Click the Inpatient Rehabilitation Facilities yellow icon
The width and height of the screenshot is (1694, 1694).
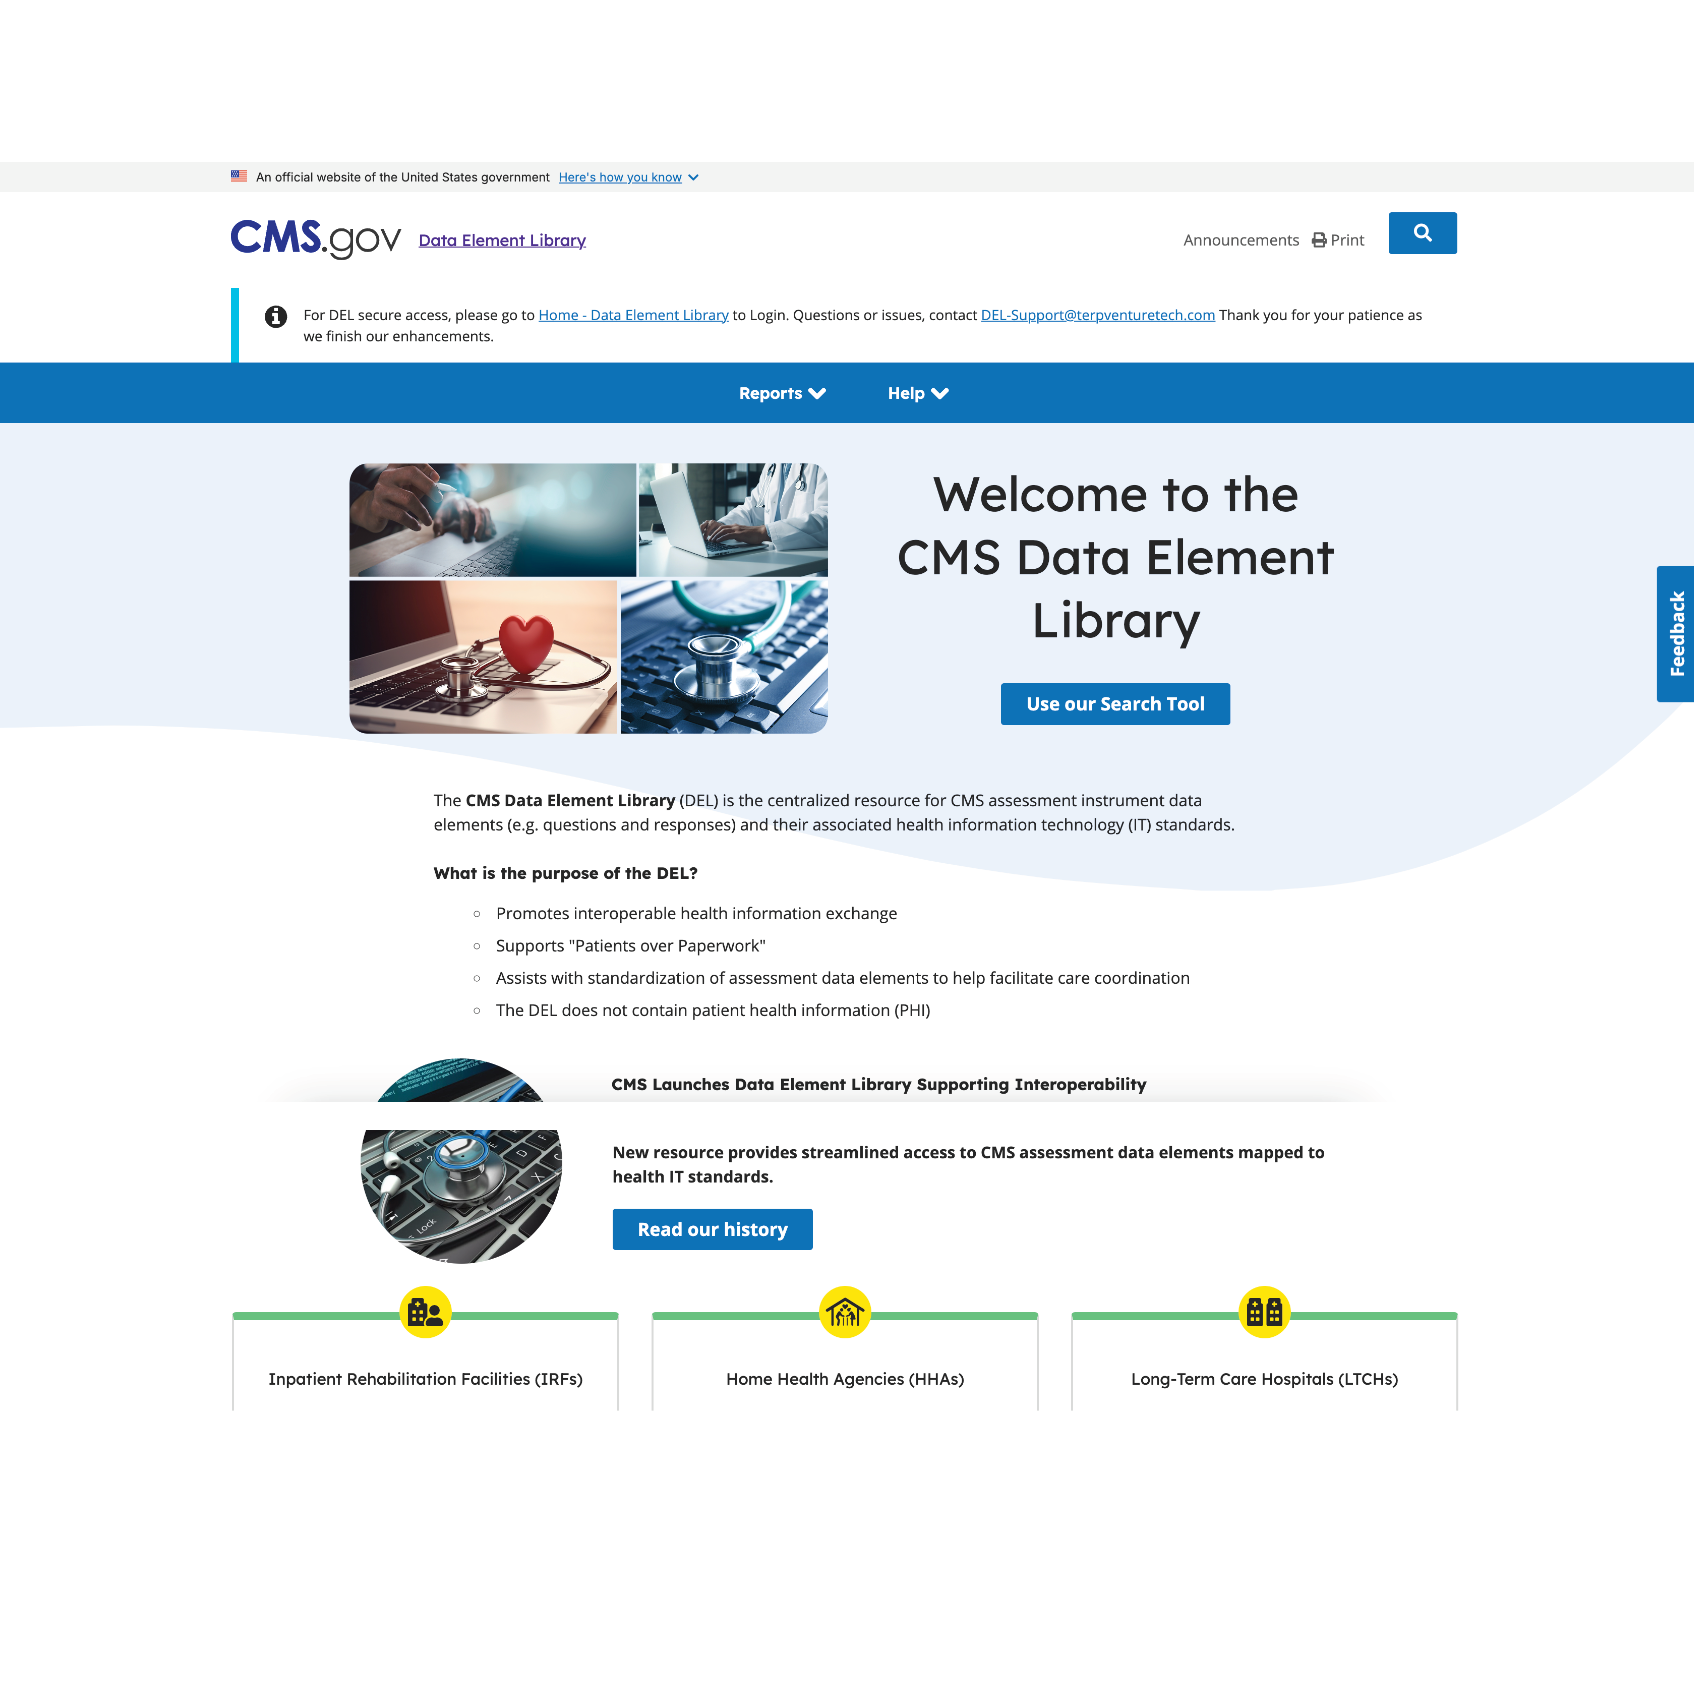(425, 1312)
